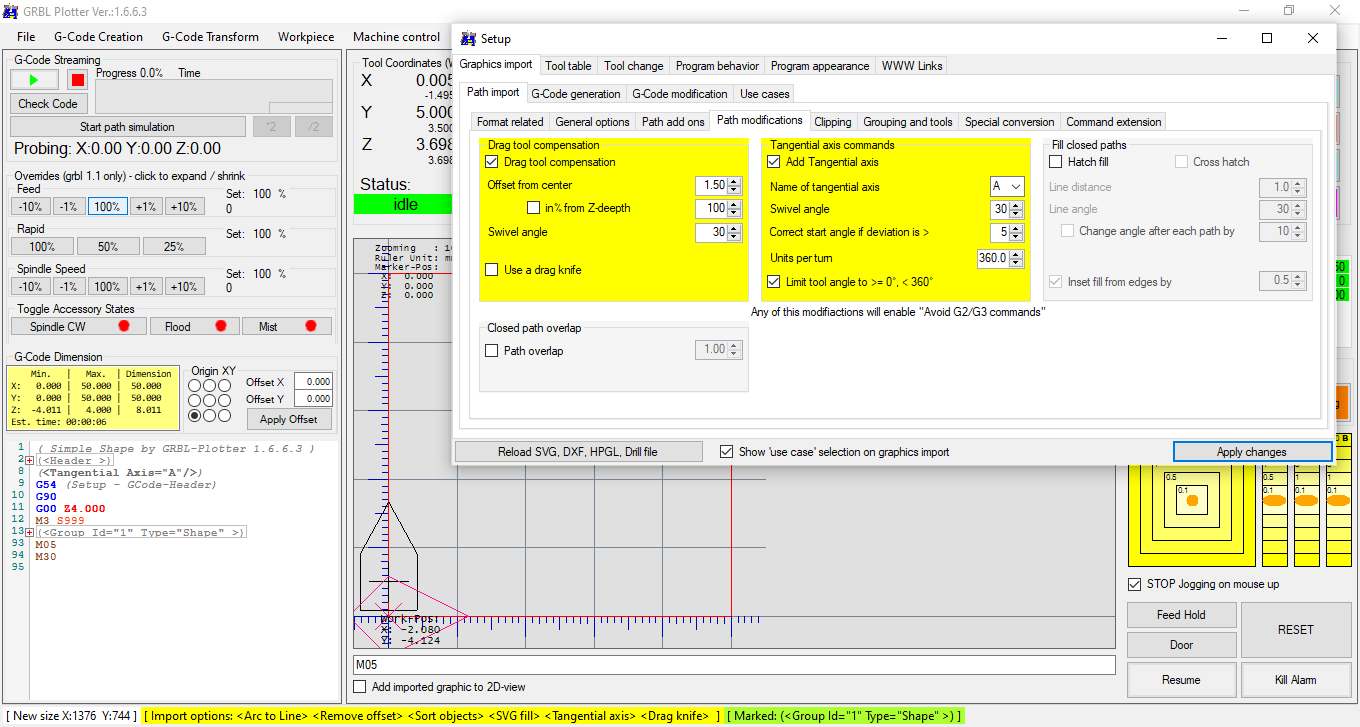The width and height of the screenshot is (1360, 727).
Task: Select bottom-left Origin XY radio button
Action: coord(196,415)
